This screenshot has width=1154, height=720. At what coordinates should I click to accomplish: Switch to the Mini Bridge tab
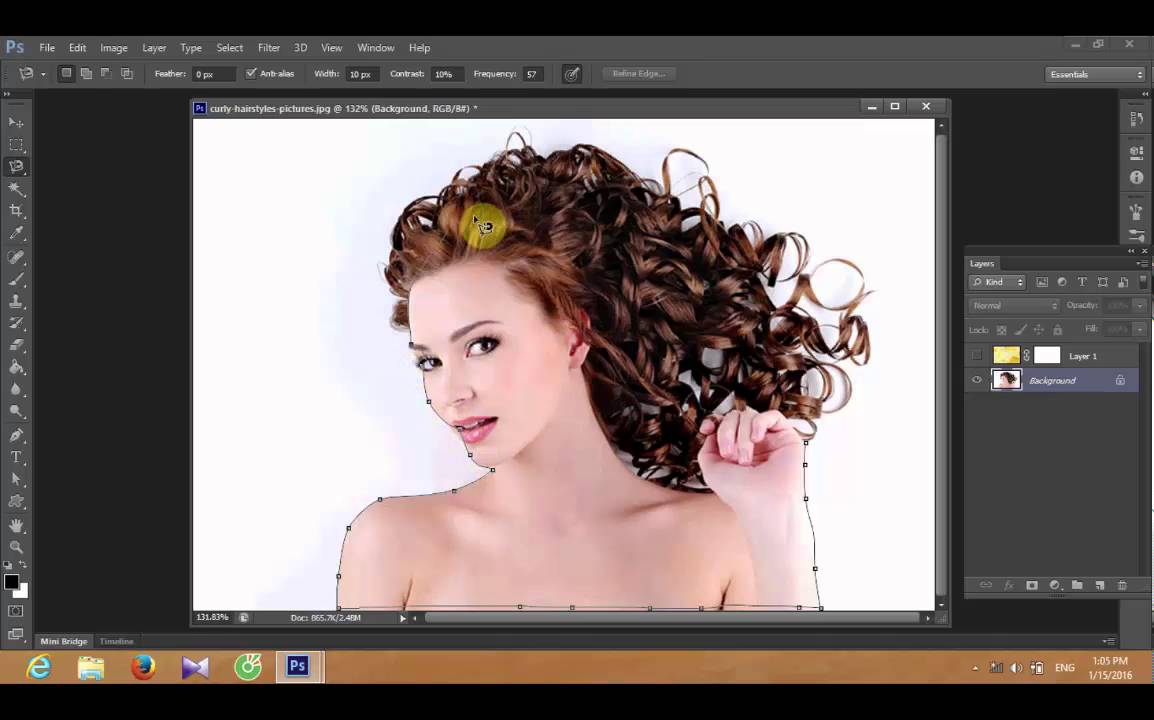click(63, 641)
